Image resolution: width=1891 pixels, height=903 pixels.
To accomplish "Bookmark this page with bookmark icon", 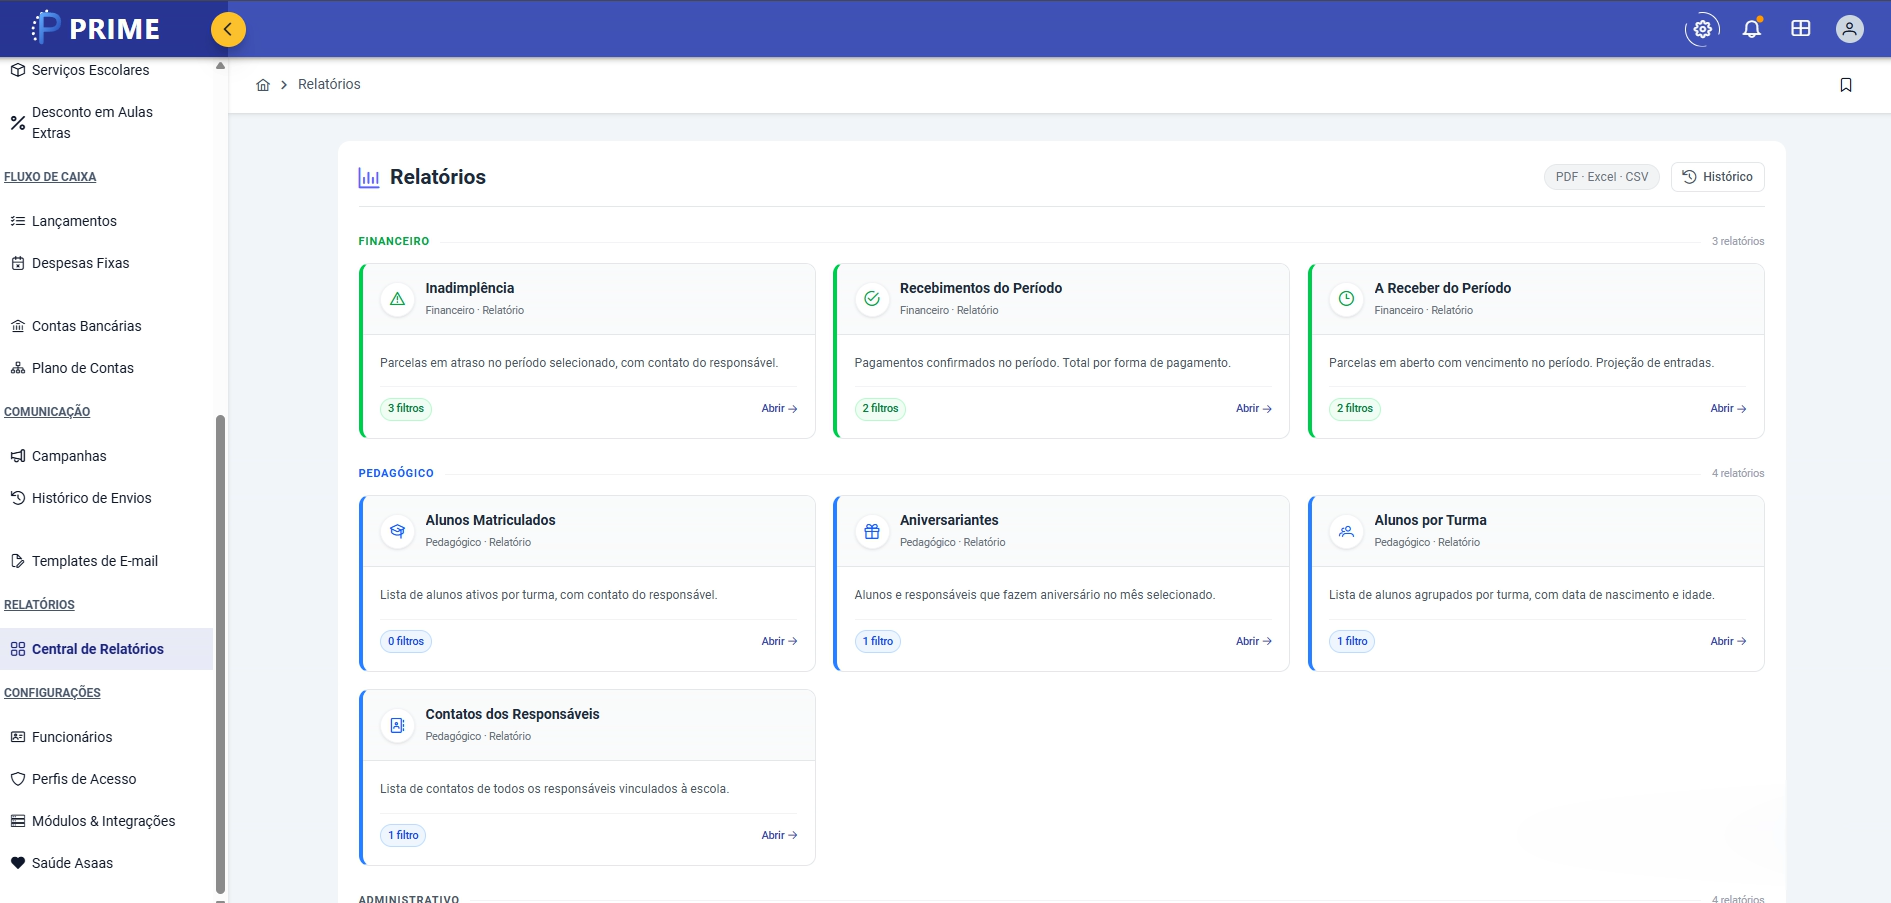I will click(x=1846, y=85).
